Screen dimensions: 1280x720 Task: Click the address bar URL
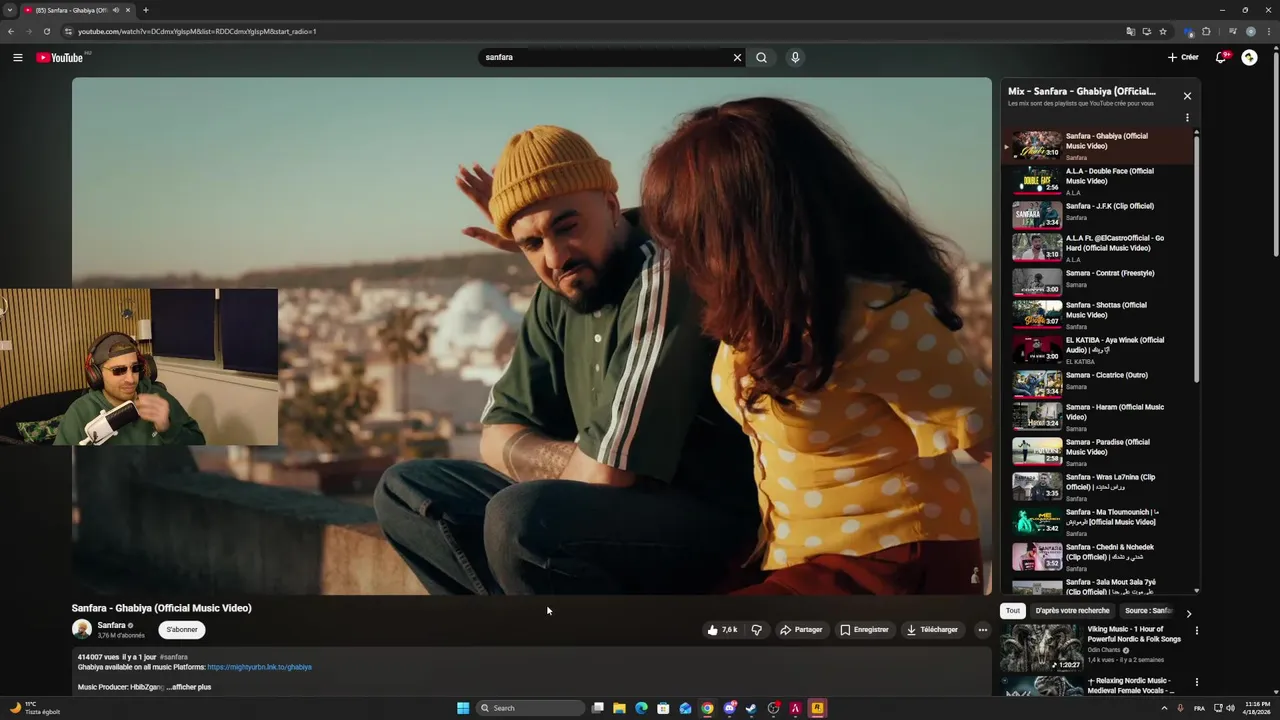pos(197,31)
